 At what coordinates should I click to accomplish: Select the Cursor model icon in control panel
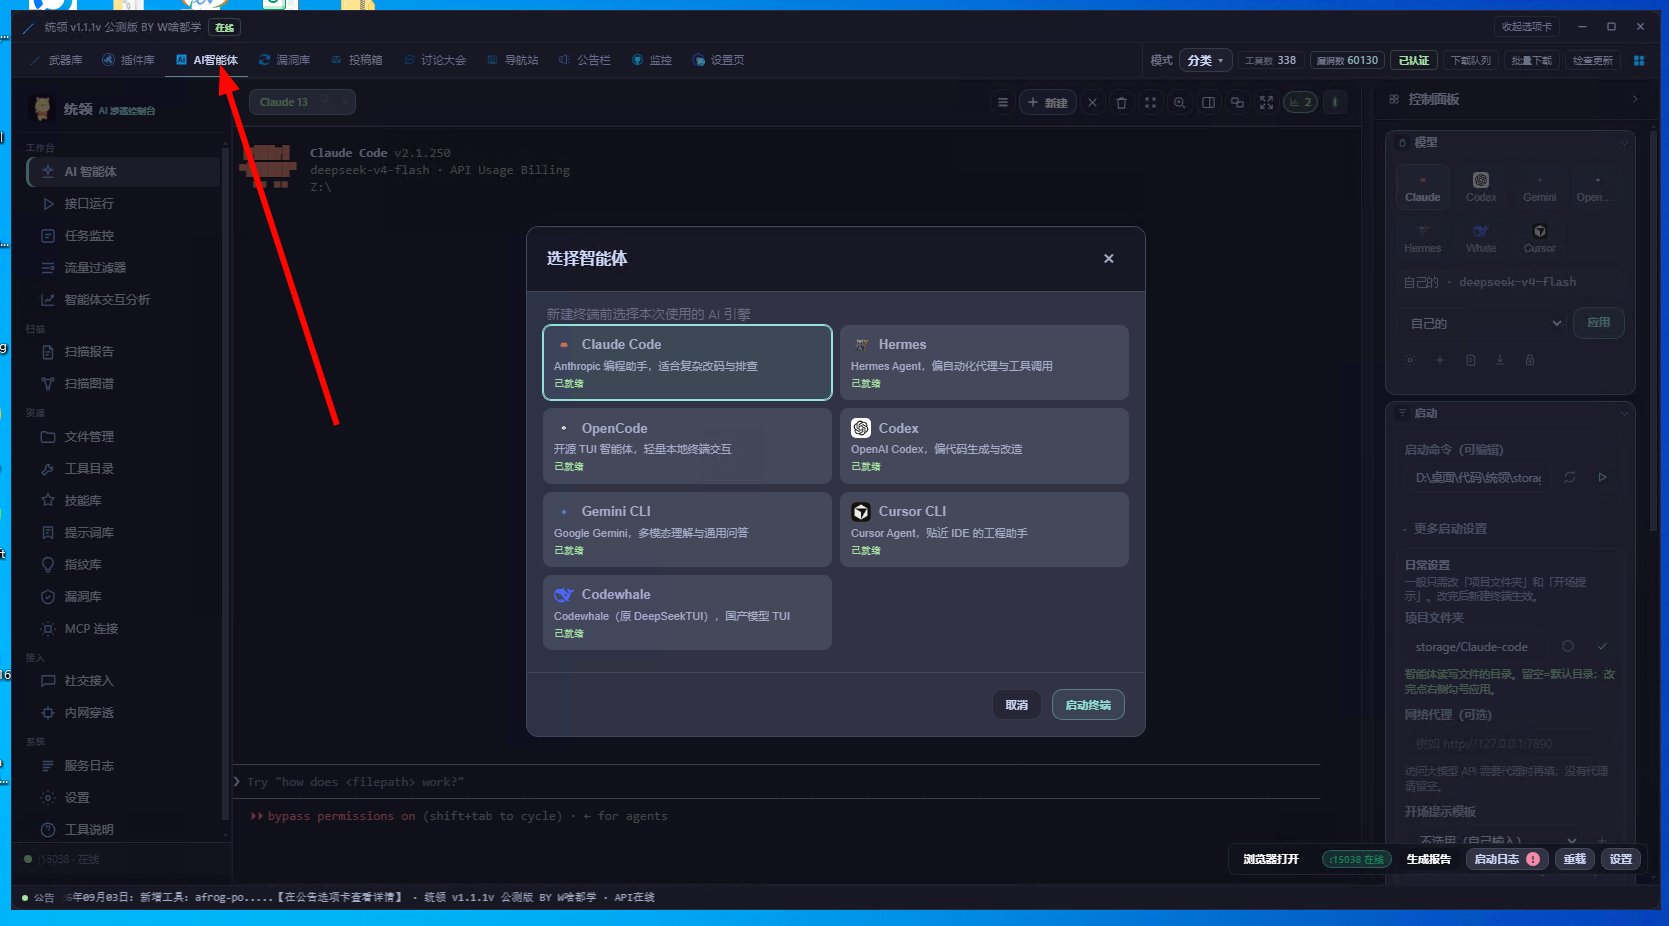point(1540,238)
